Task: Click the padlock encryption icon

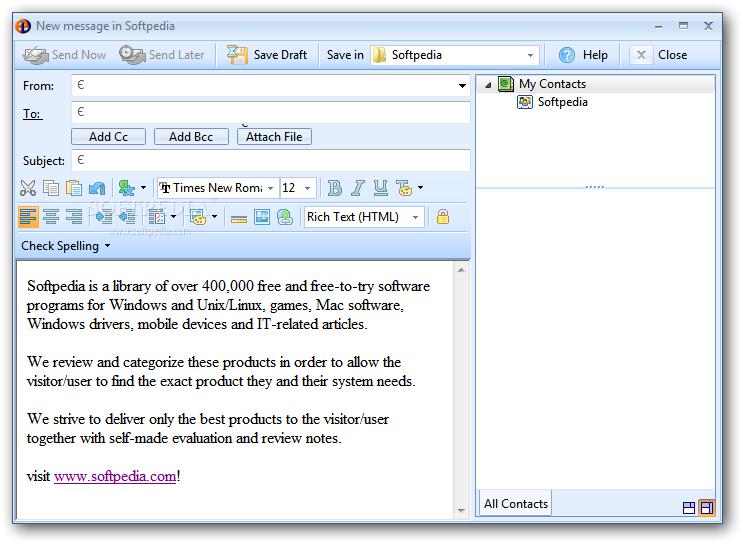Action: click(443, 217)
